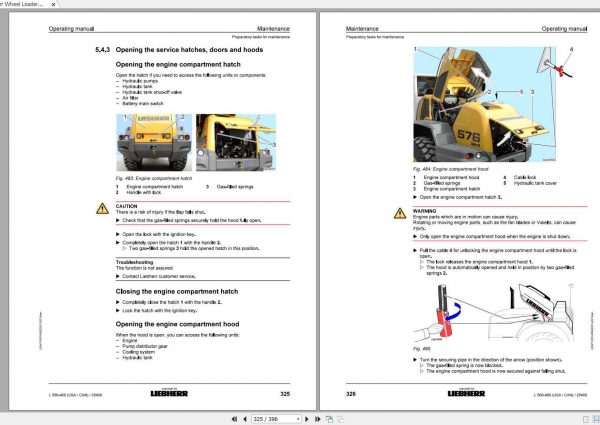Click the 576 loader engine hood illustration
The height and width of the screenshot is (425, 600).
484,104
